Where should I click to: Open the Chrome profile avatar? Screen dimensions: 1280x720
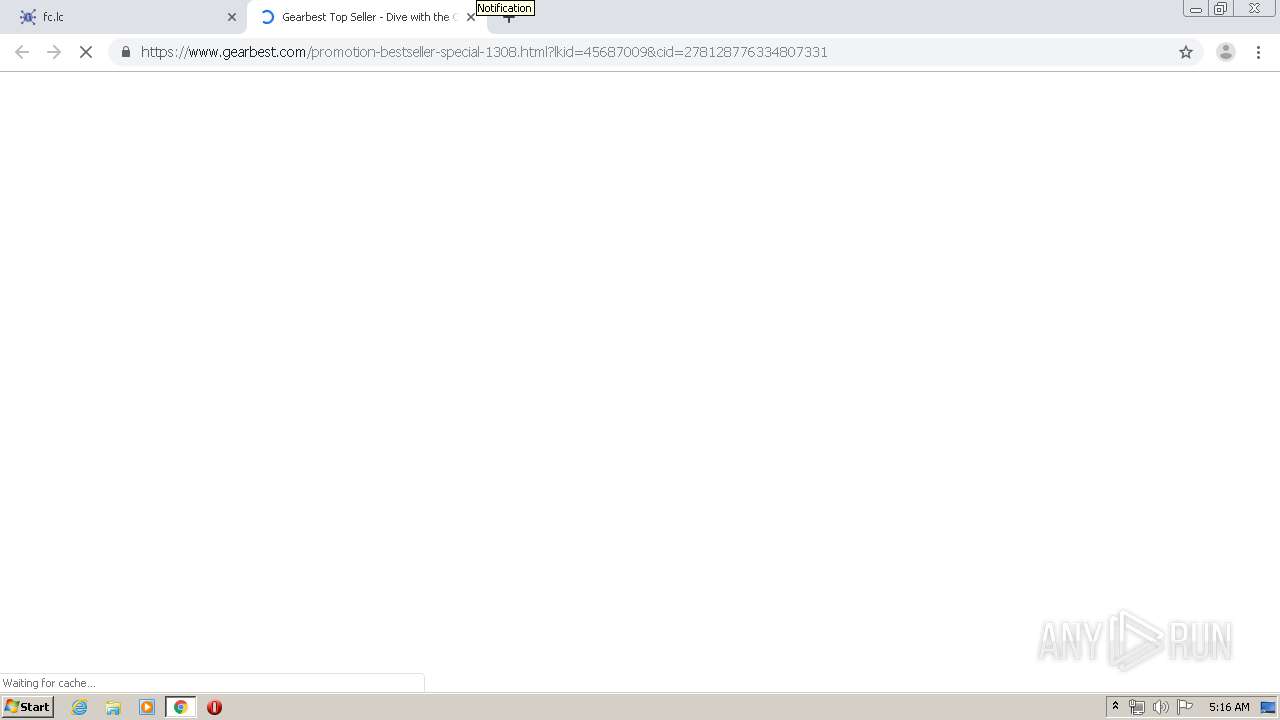coord(1225,52)
